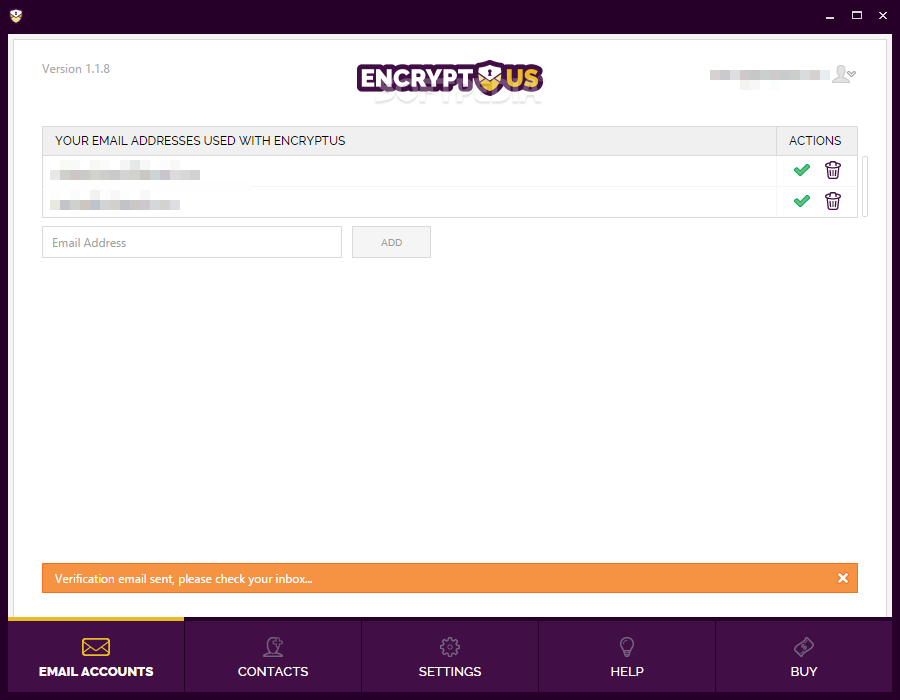Click the blurred account name at top right
The height and width of the screenshot is (700, 900).
pyautogui.click(x=769, y=75)
